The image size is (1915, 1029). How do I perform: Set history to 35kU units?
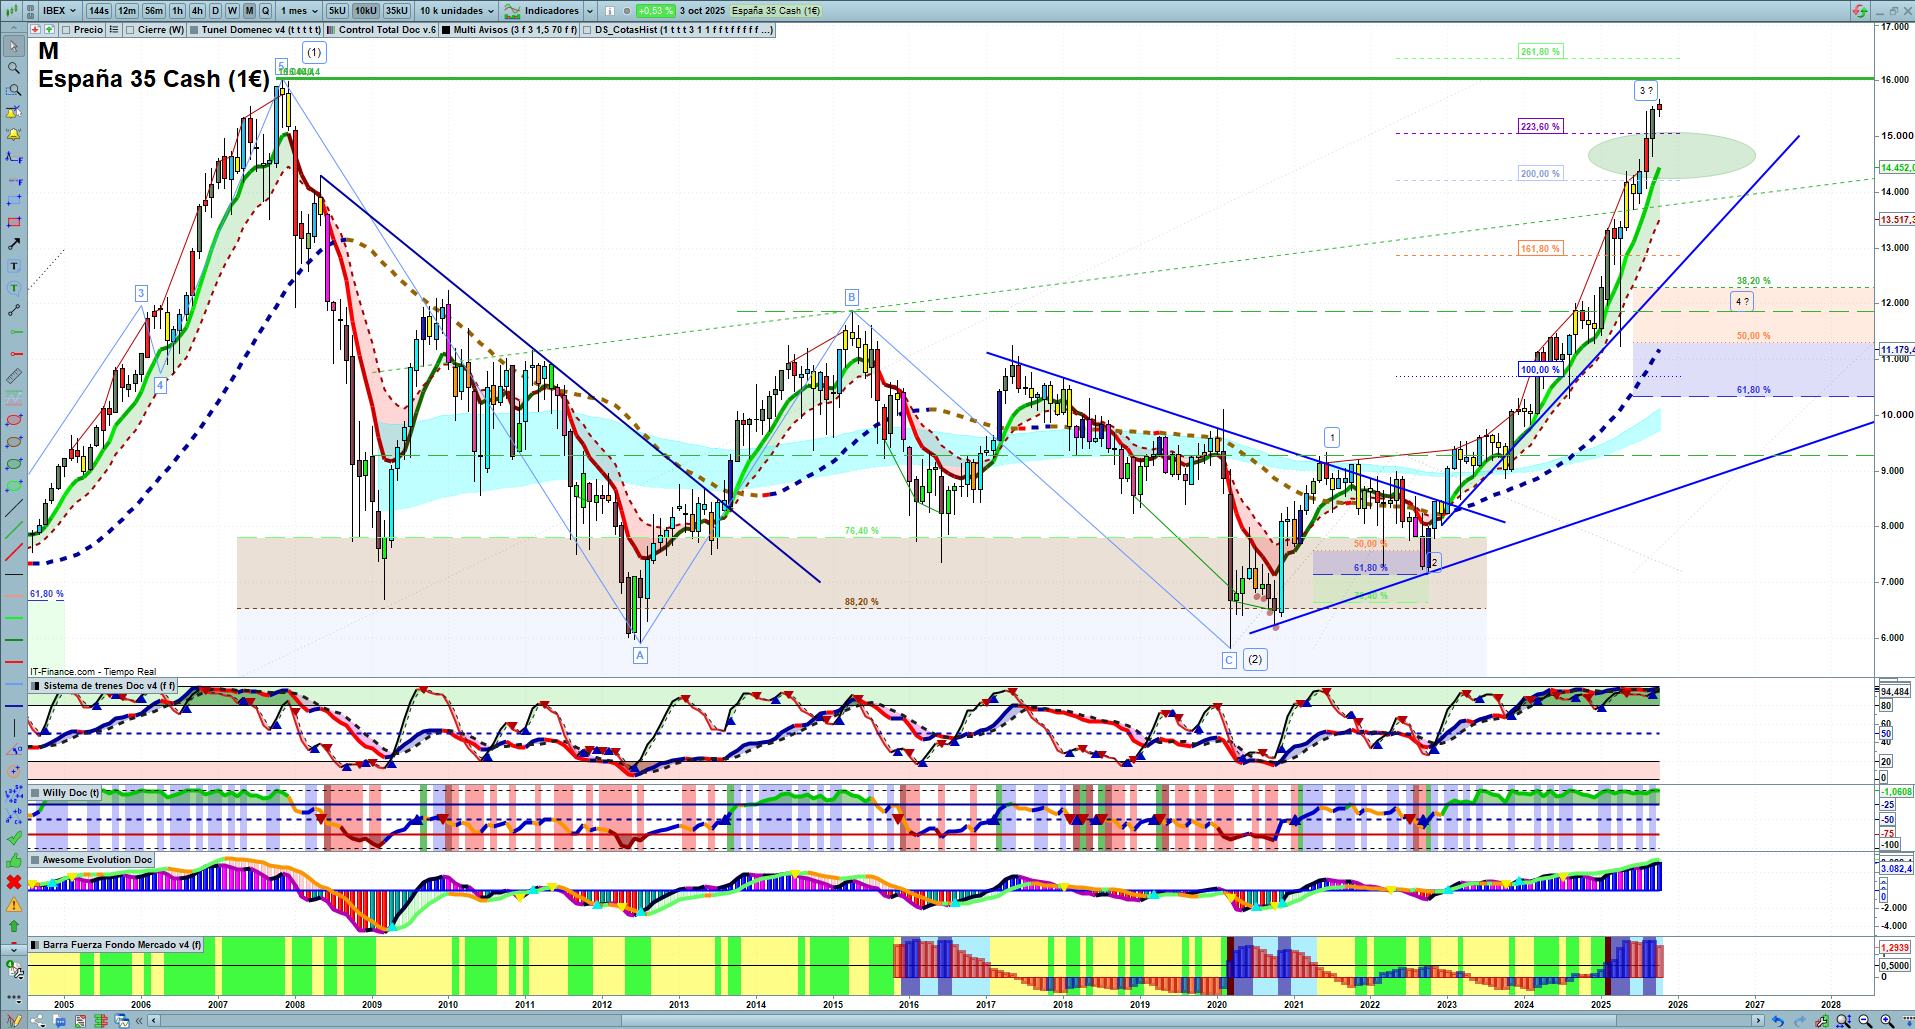[397, 11]
